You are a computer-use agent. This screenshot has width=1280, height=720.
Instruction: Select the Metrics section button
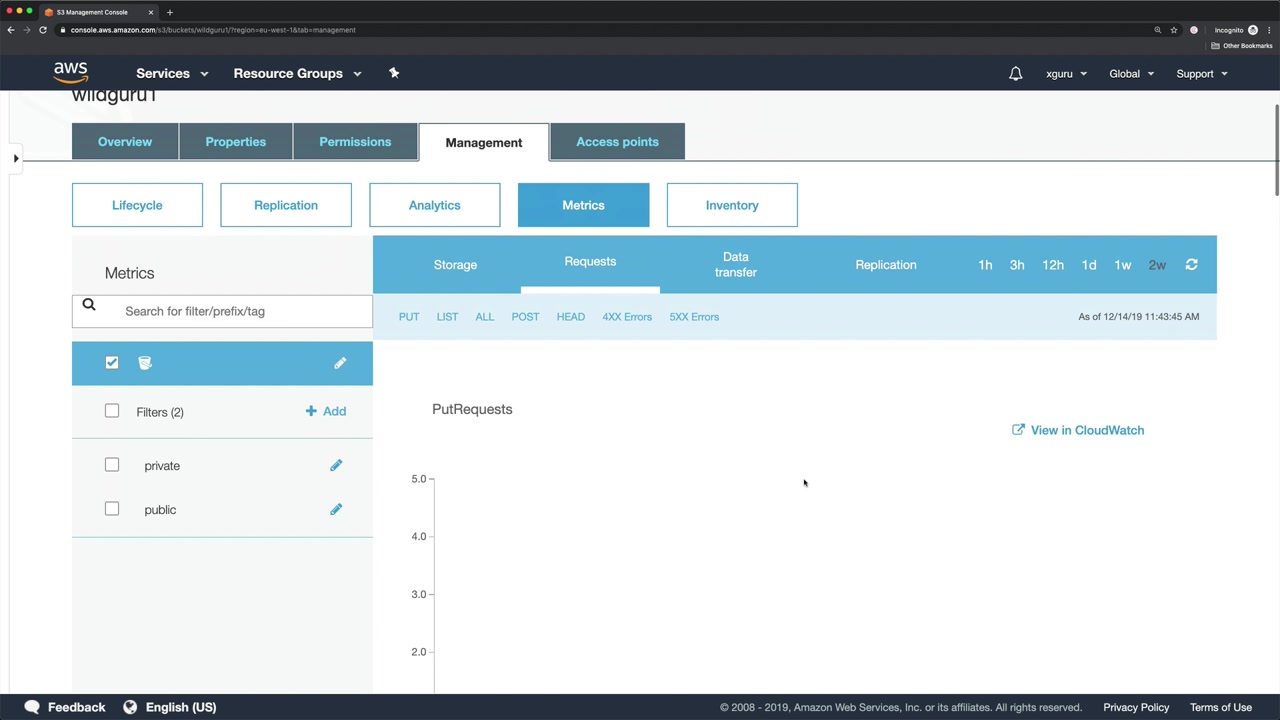[x=583, y=205]
